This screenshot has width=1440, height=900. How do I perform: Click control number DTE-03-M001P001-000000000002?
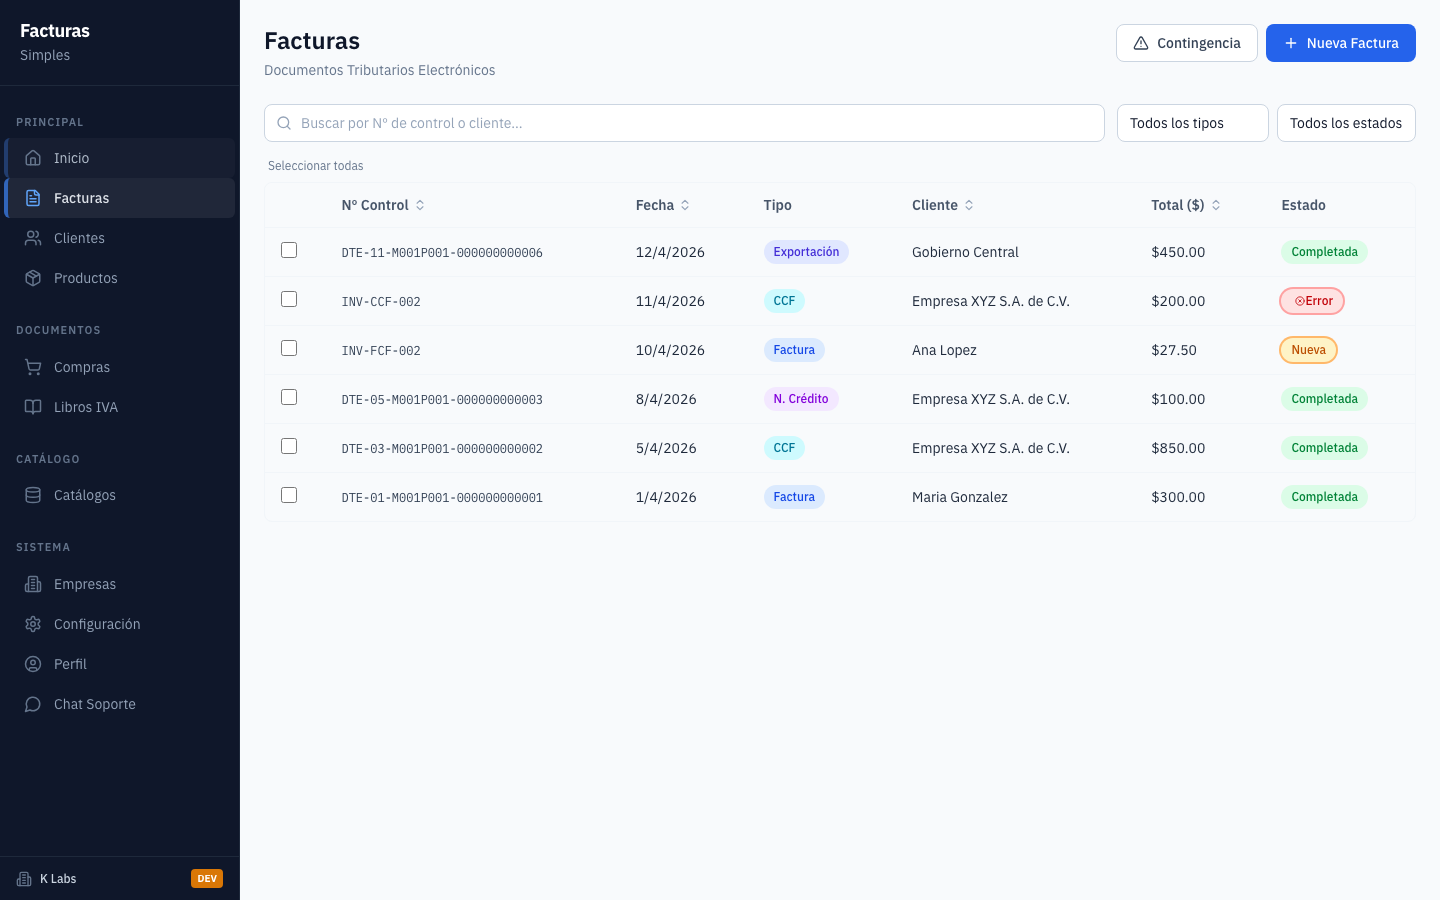click(442, 449)
